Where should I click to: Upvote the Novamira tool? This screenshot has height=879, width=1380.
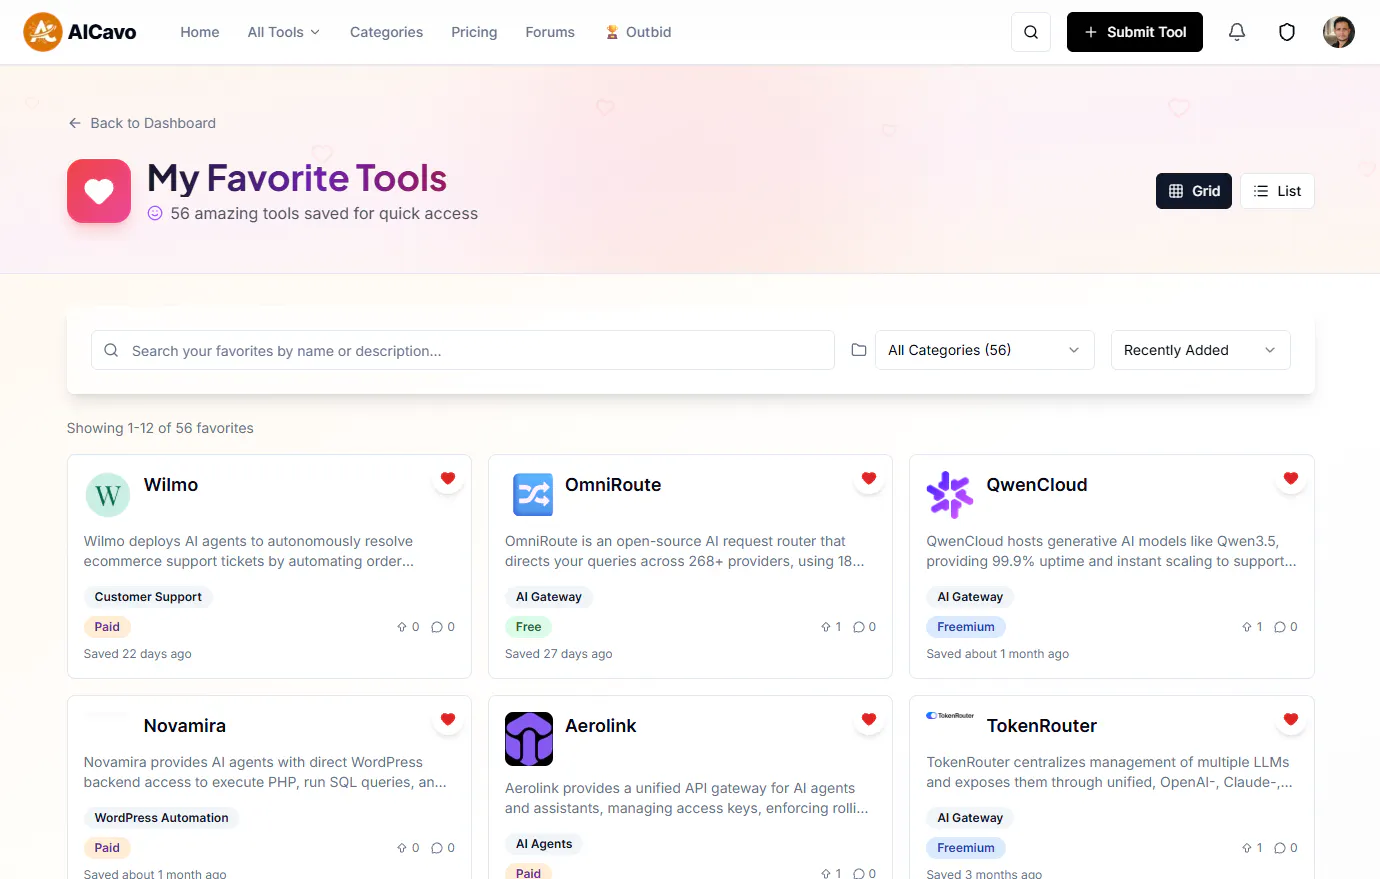click(x=408, y=848)
